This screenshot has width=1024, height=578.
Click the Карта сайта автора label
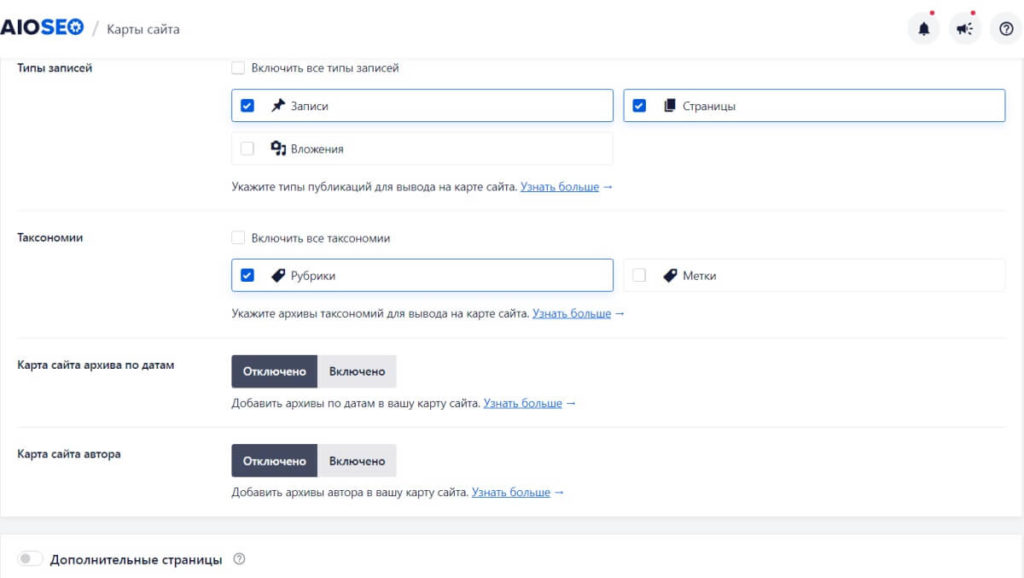click(x=69, y=454)
